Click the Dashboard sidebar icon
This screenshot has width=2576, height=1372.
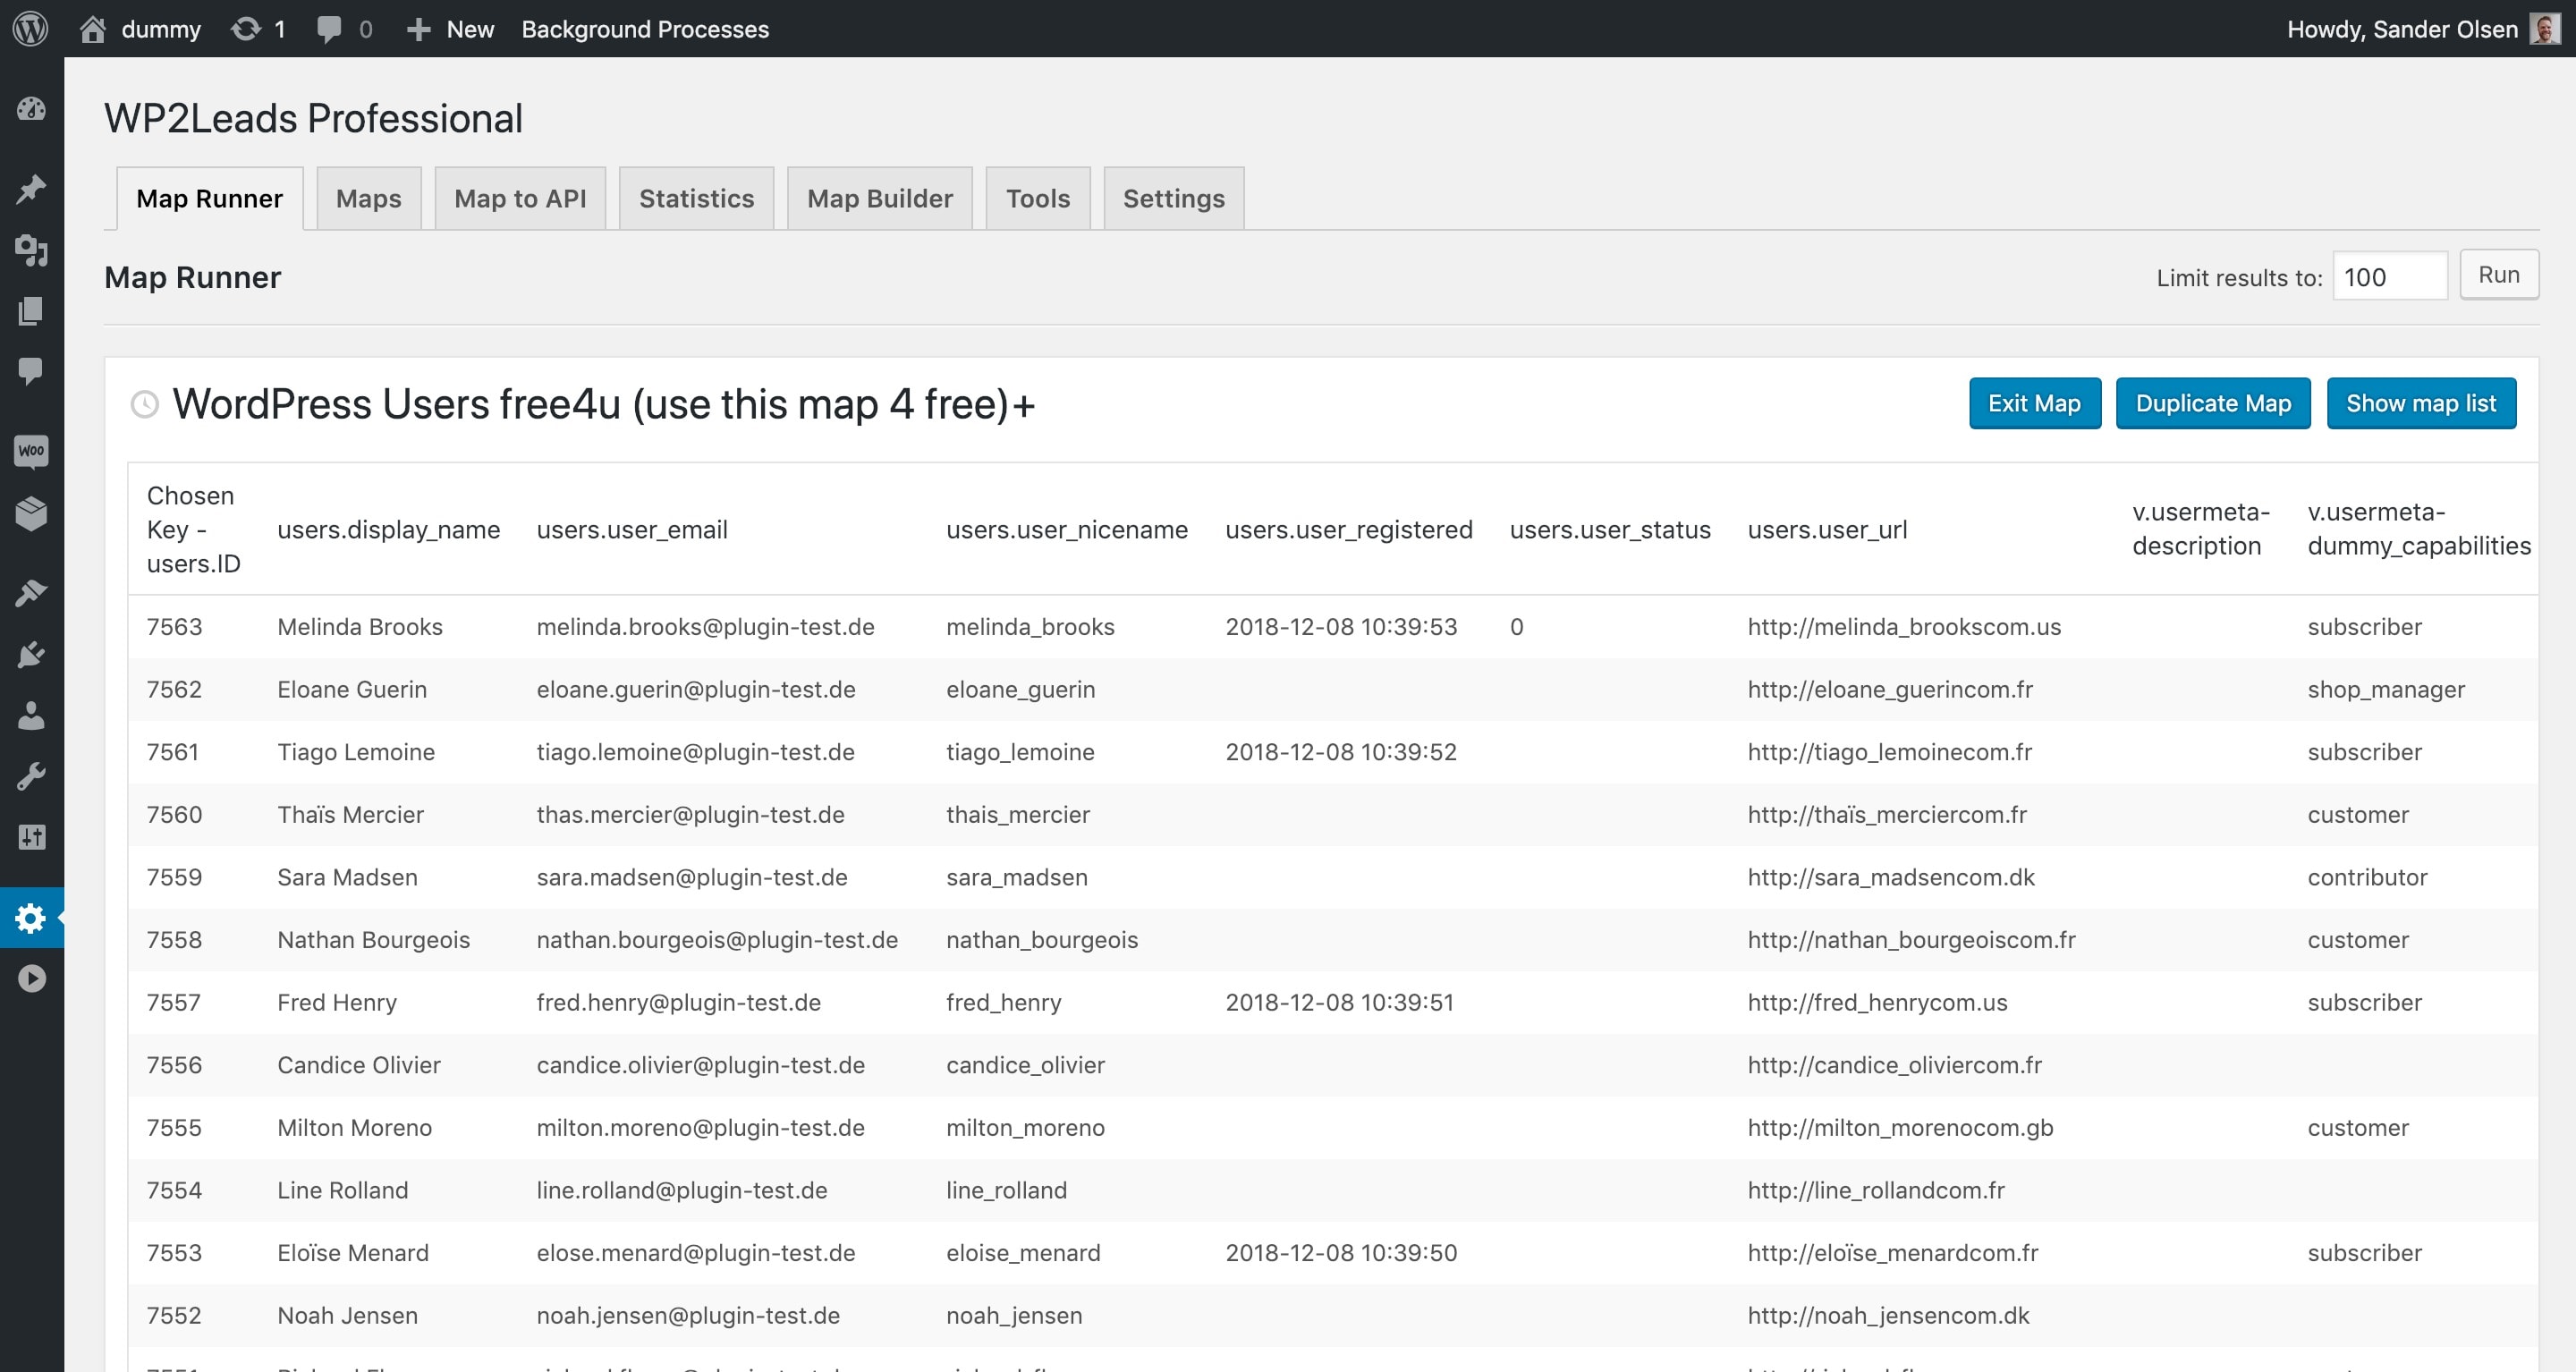[31, 109]
